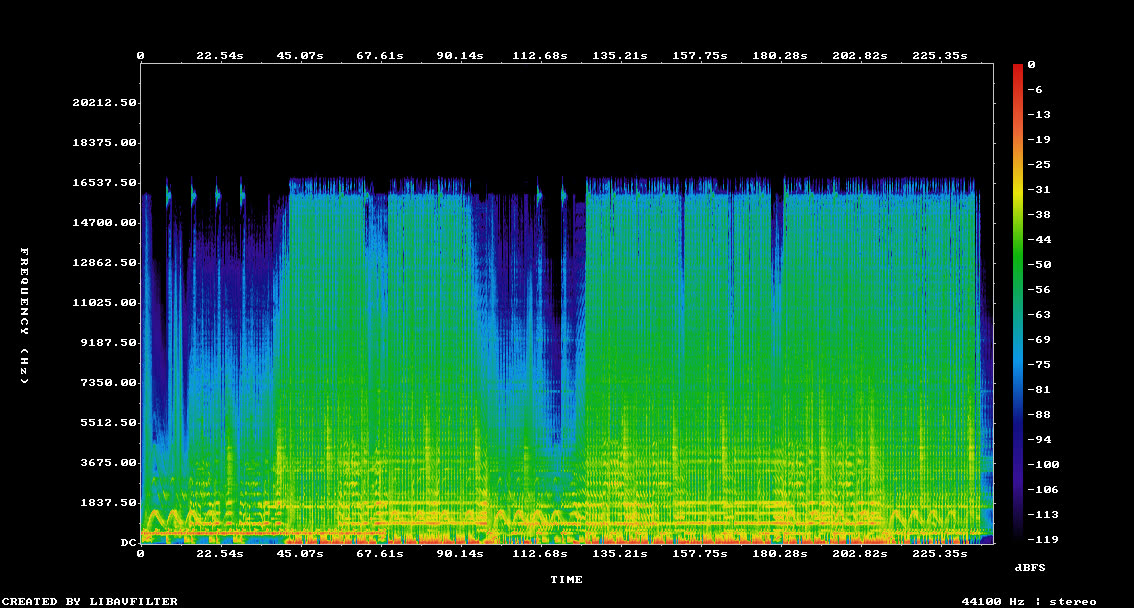
Task: Click the TIME axis title
Action: pyautogui.click(x=566, y=579)
